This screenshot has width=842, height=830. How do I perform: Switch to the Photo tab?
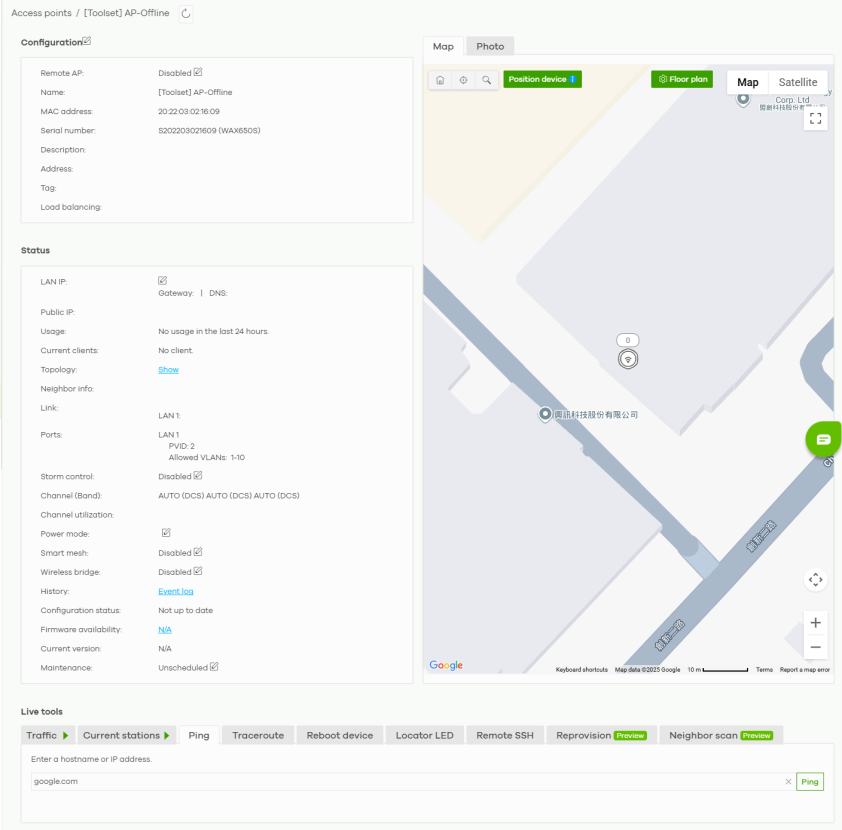click(490, 47)
